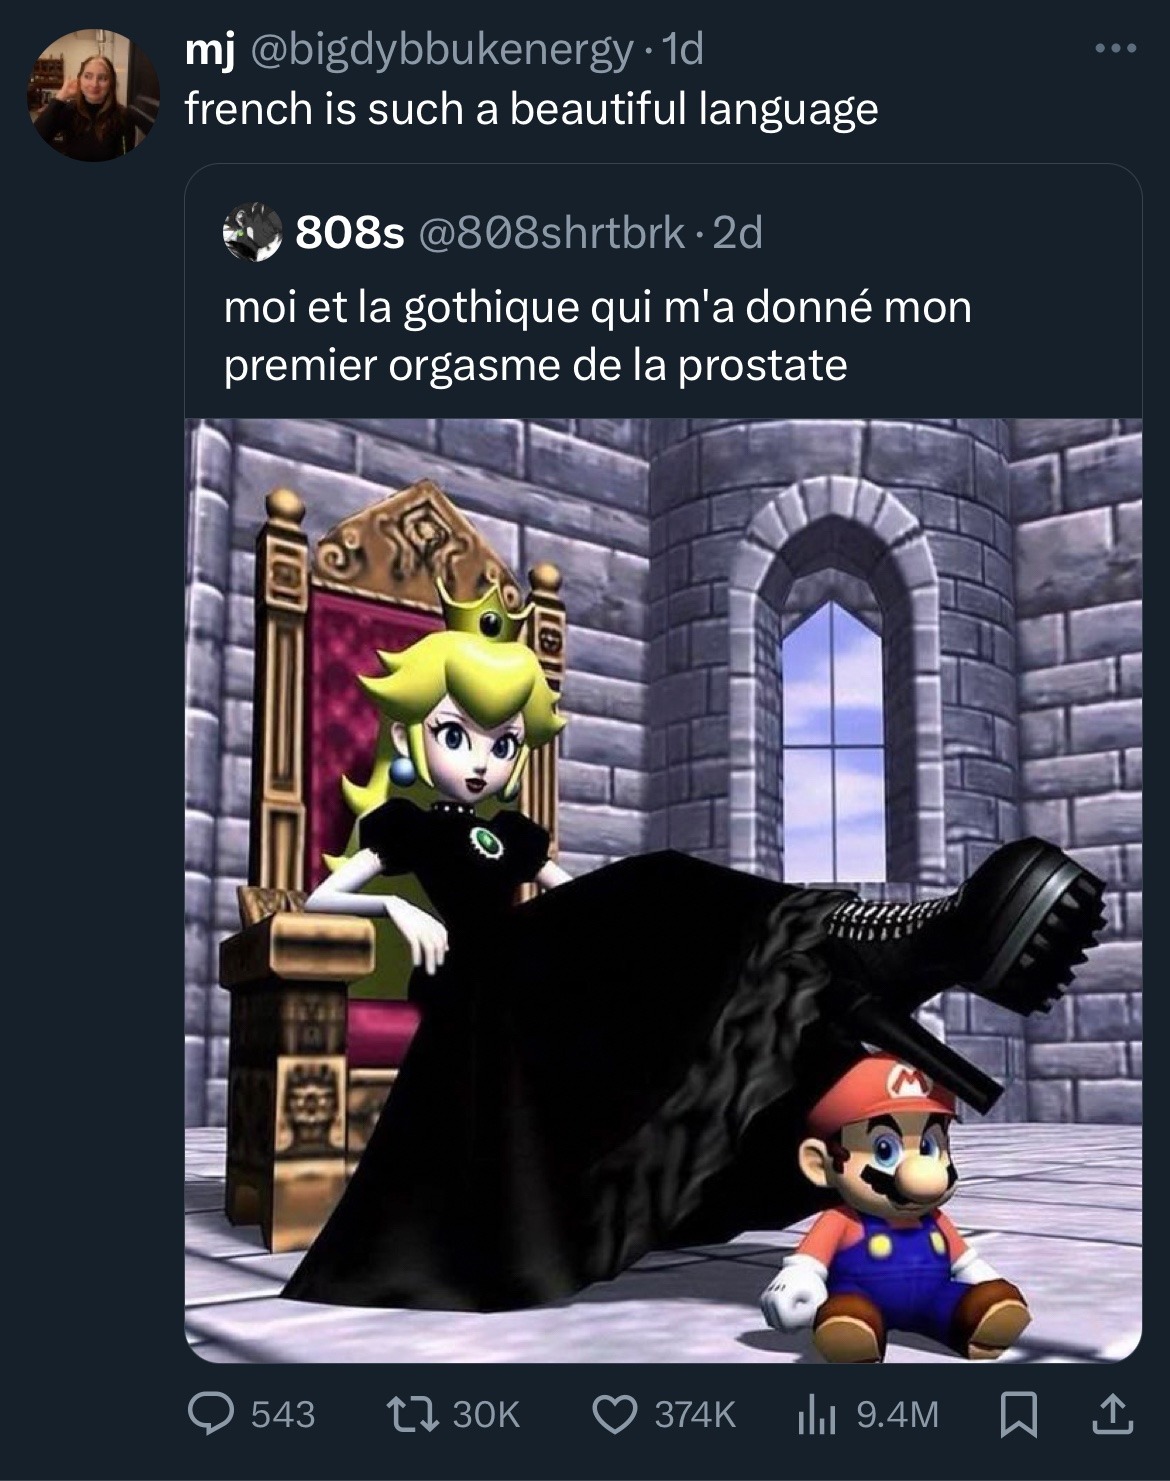Viewport: 1170px width, 1481px height.
Task: Visit the @808shrtbrk handle
Action: pyautogui.click(x=549, y=233)
